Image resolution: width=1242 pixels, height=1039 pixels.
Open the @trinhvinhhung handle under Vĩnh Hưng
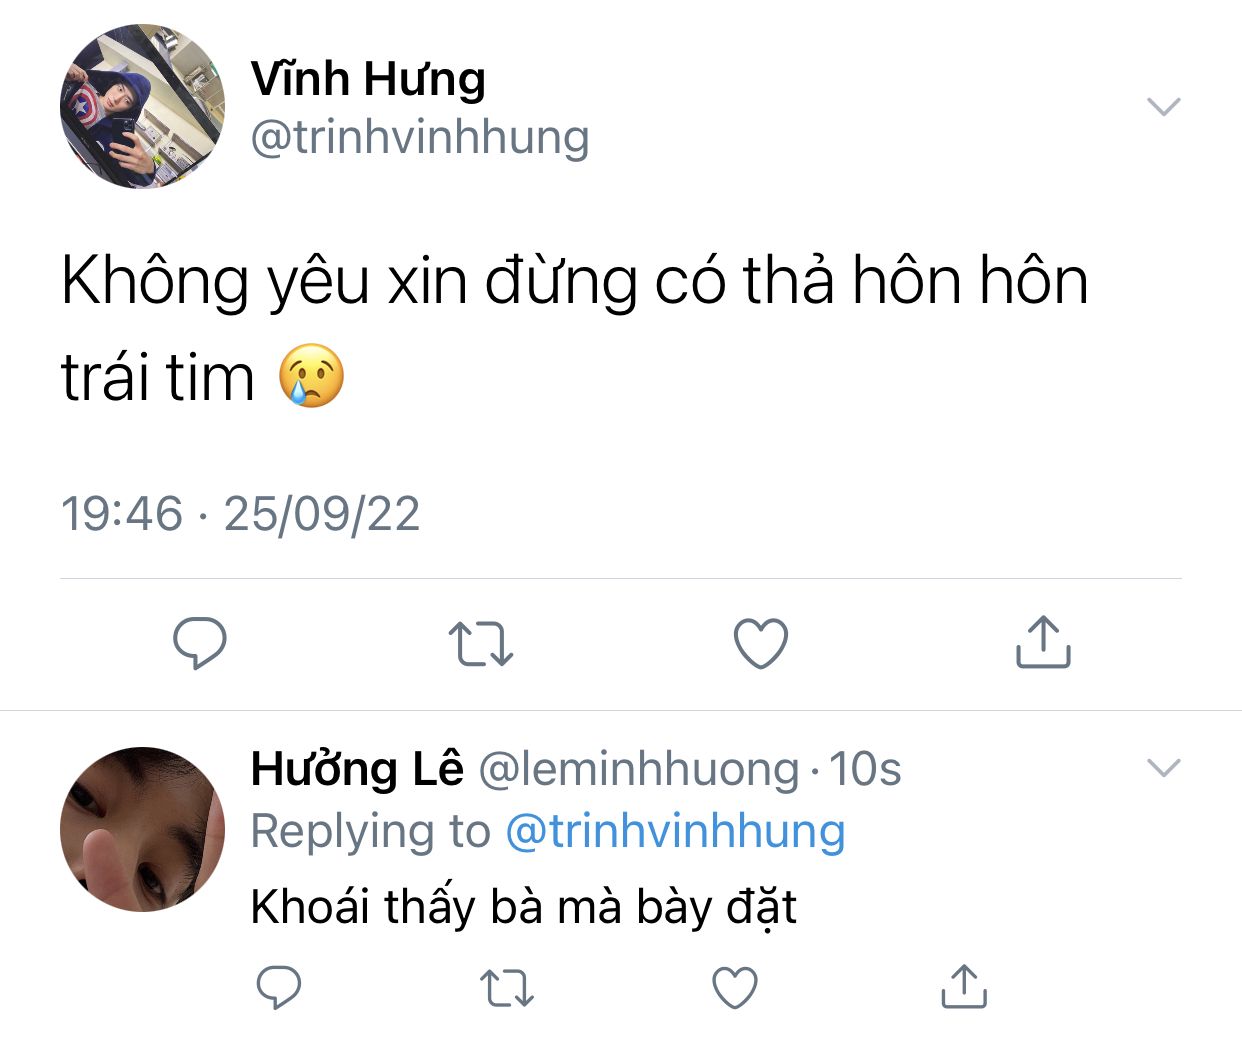(420, 137)
